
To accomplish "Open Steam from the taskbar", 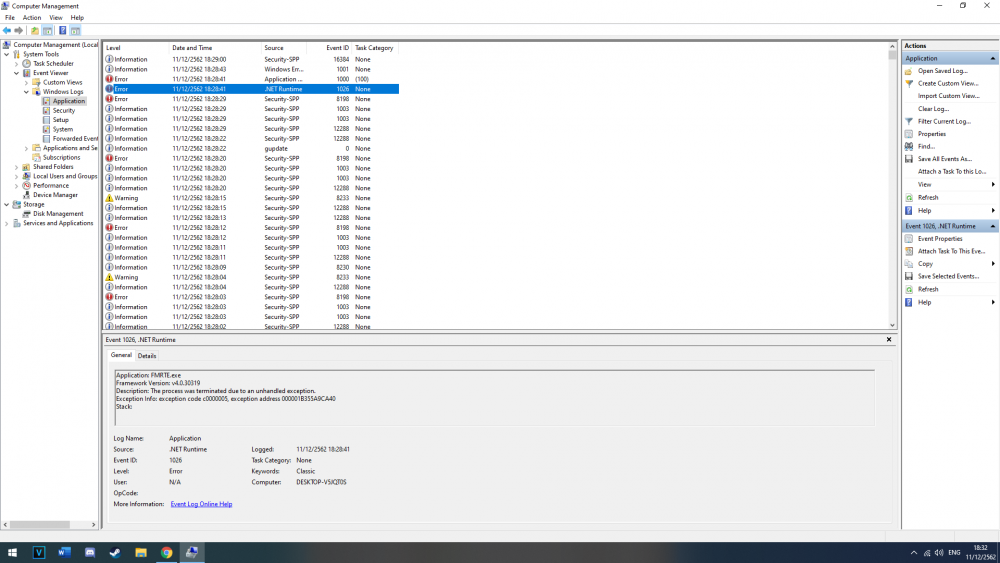I will click(x=115, y=552).
